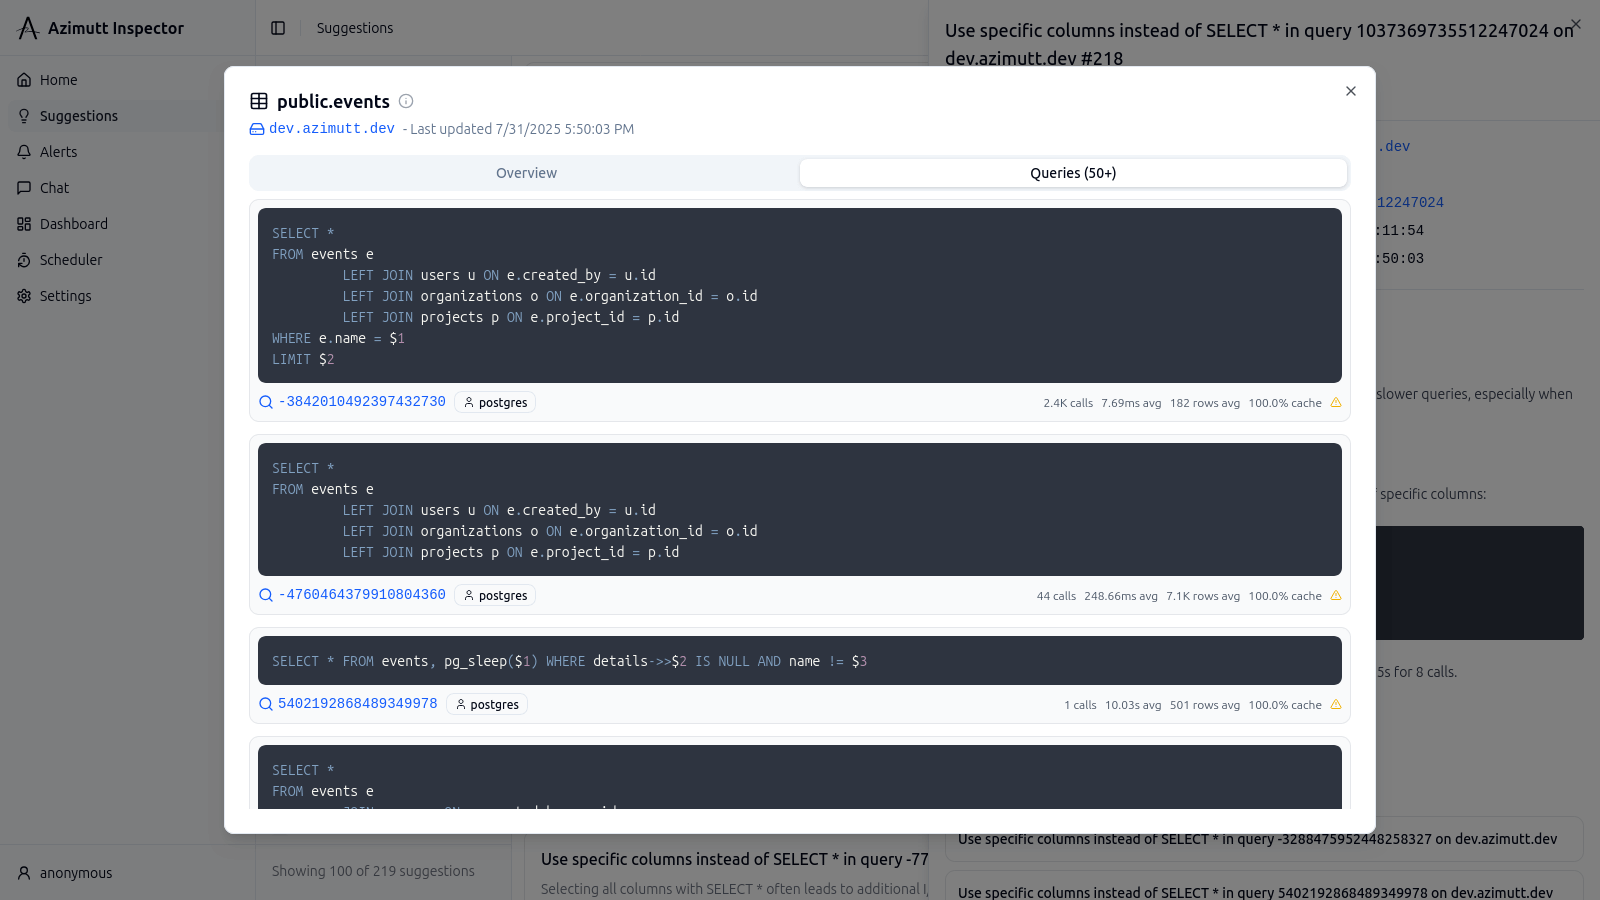Select the Queries (50+) tab
Viewport: 1600px width, 900px height.
click(1072, 173)
